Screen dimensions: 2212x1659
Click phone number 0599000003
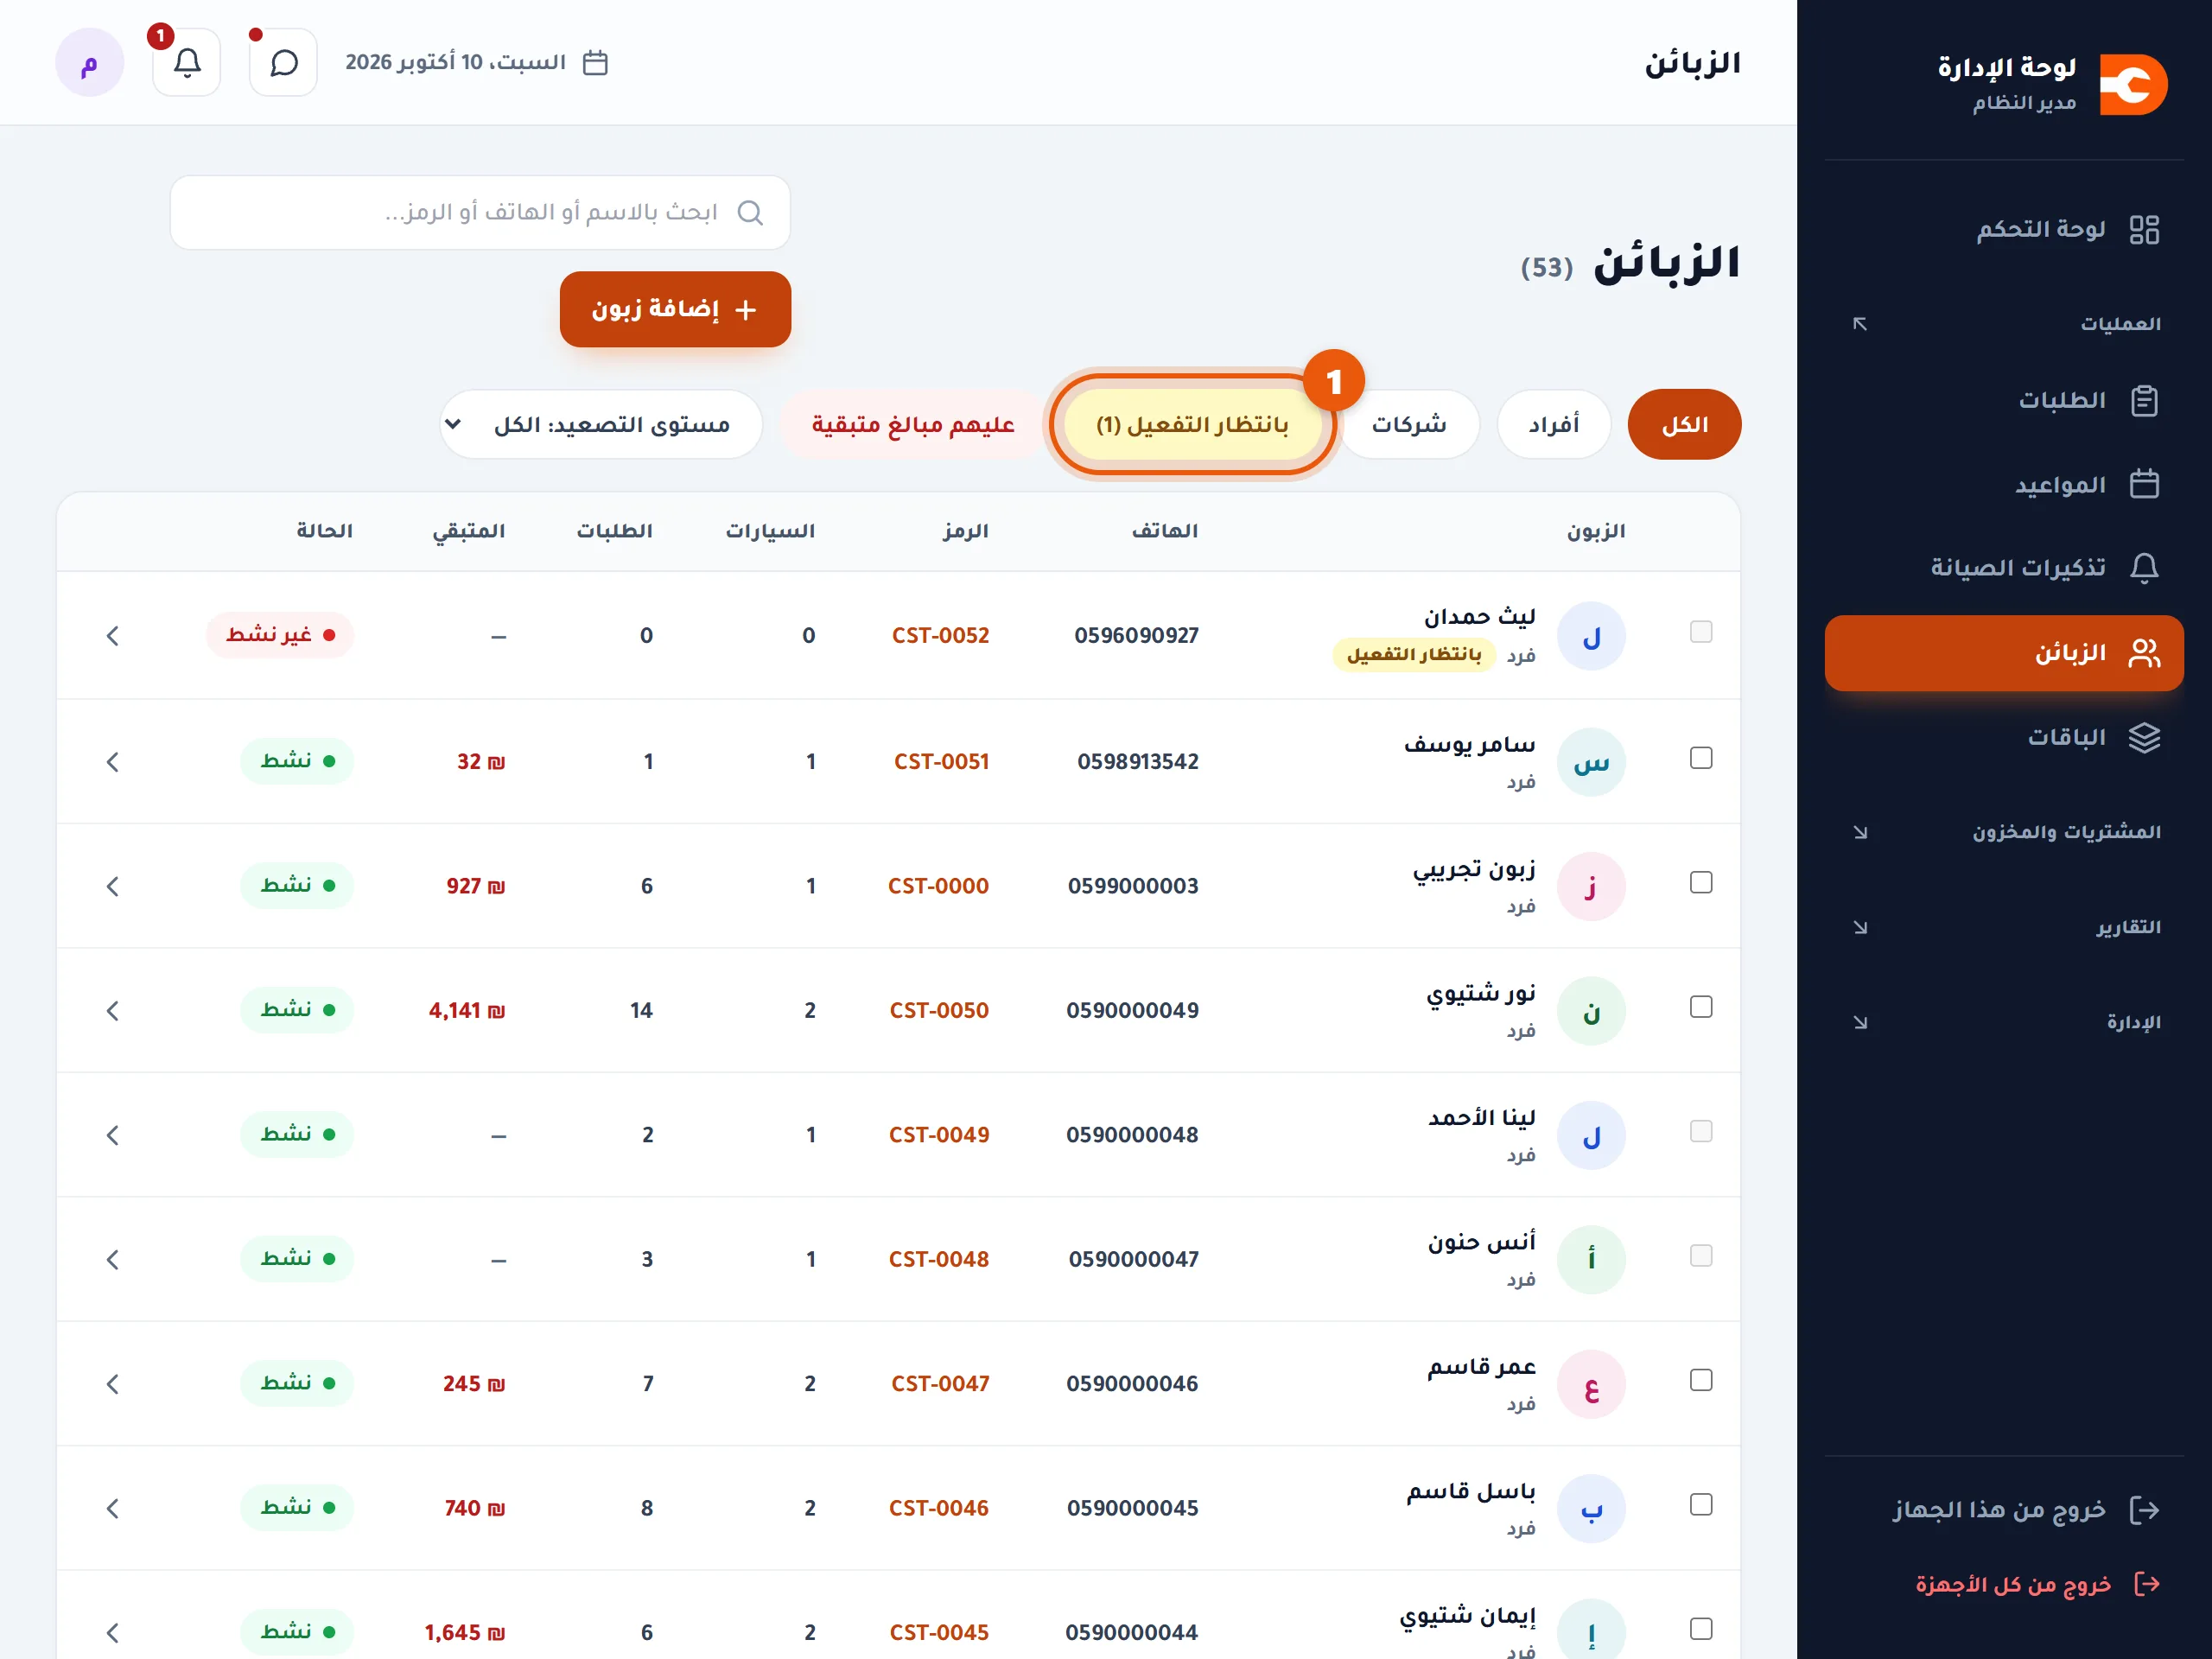[1133, 886]
